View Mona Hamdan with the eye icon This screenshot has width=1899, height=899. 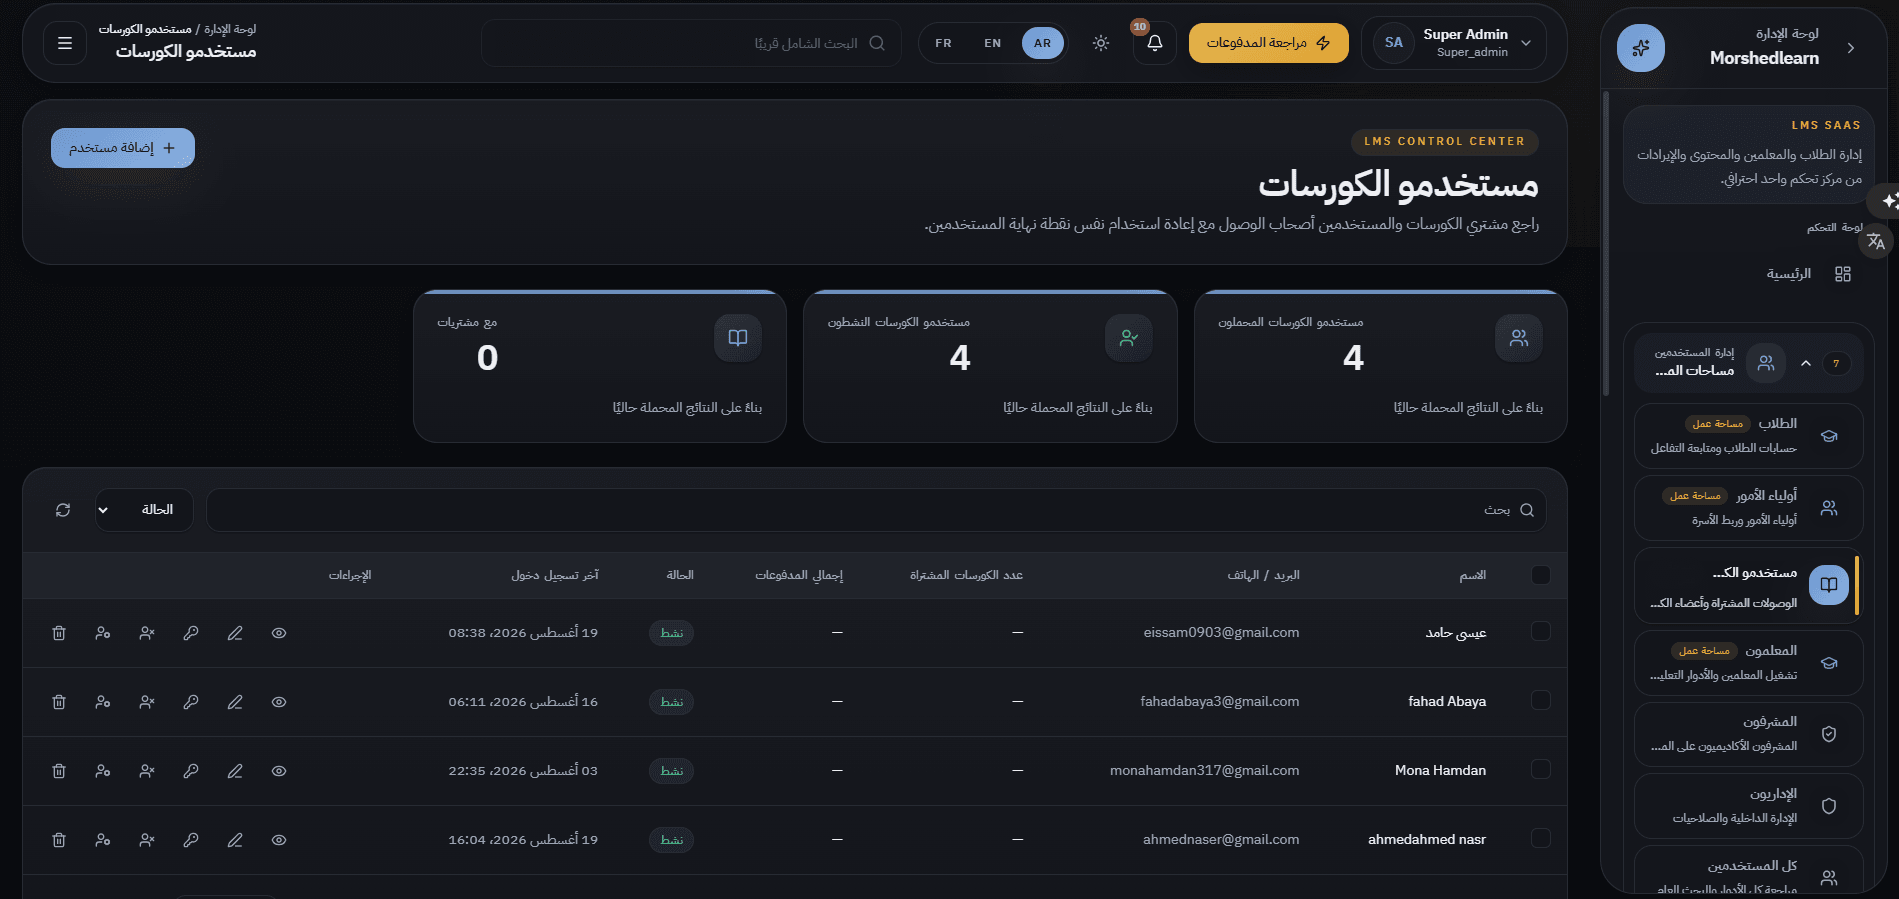279,771
